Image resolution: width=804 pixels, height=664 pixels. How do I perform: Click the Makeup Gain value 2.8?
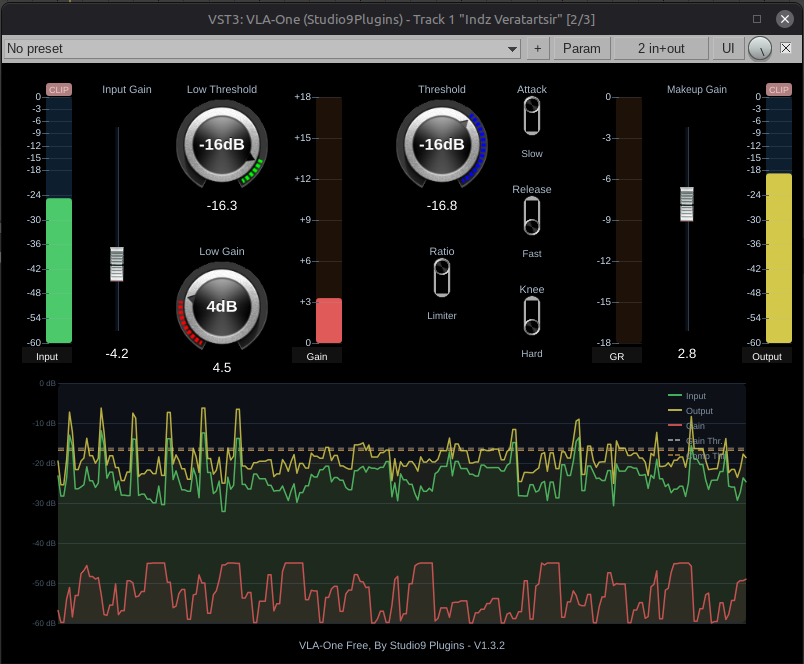pos(687,354)
